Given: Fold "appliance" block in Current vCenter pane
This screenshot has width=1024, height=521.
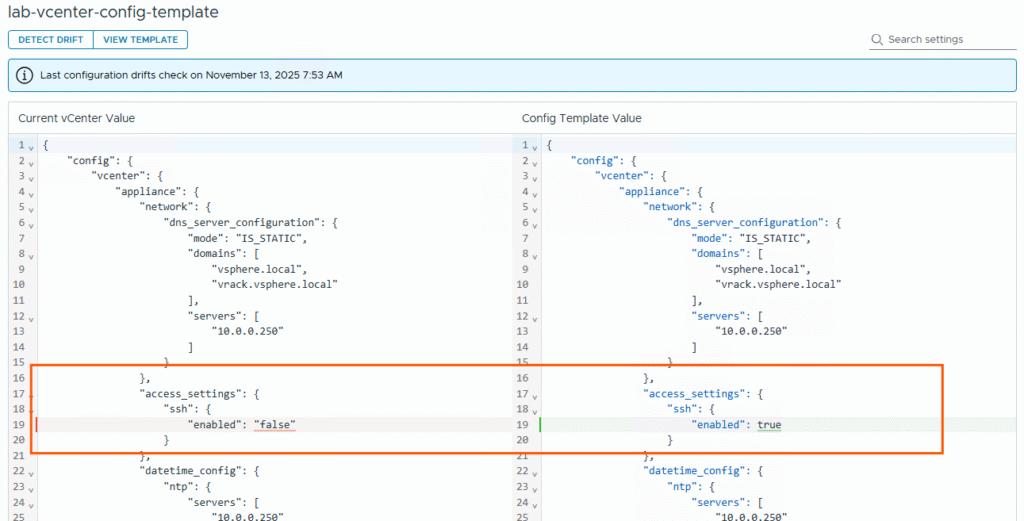Looking at the screenshot, I should [32, 193].
